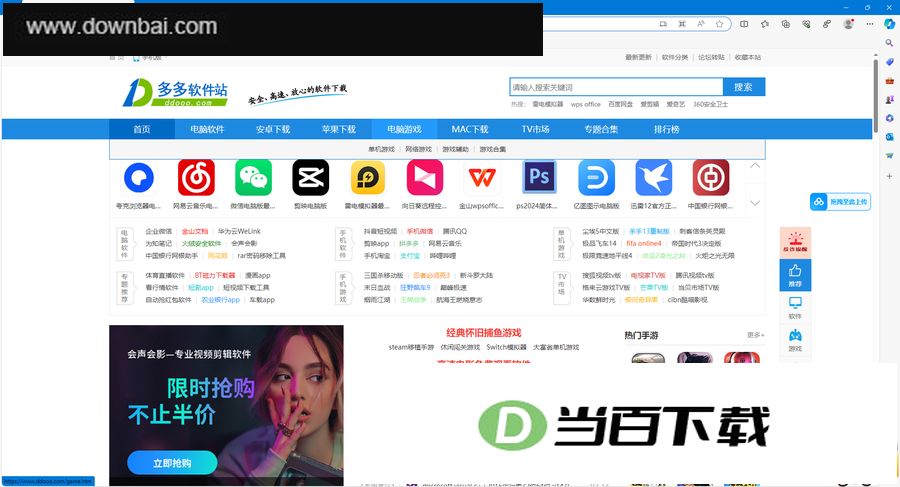
Task: Open the TV市场 navigation tab
Action: 536,129
